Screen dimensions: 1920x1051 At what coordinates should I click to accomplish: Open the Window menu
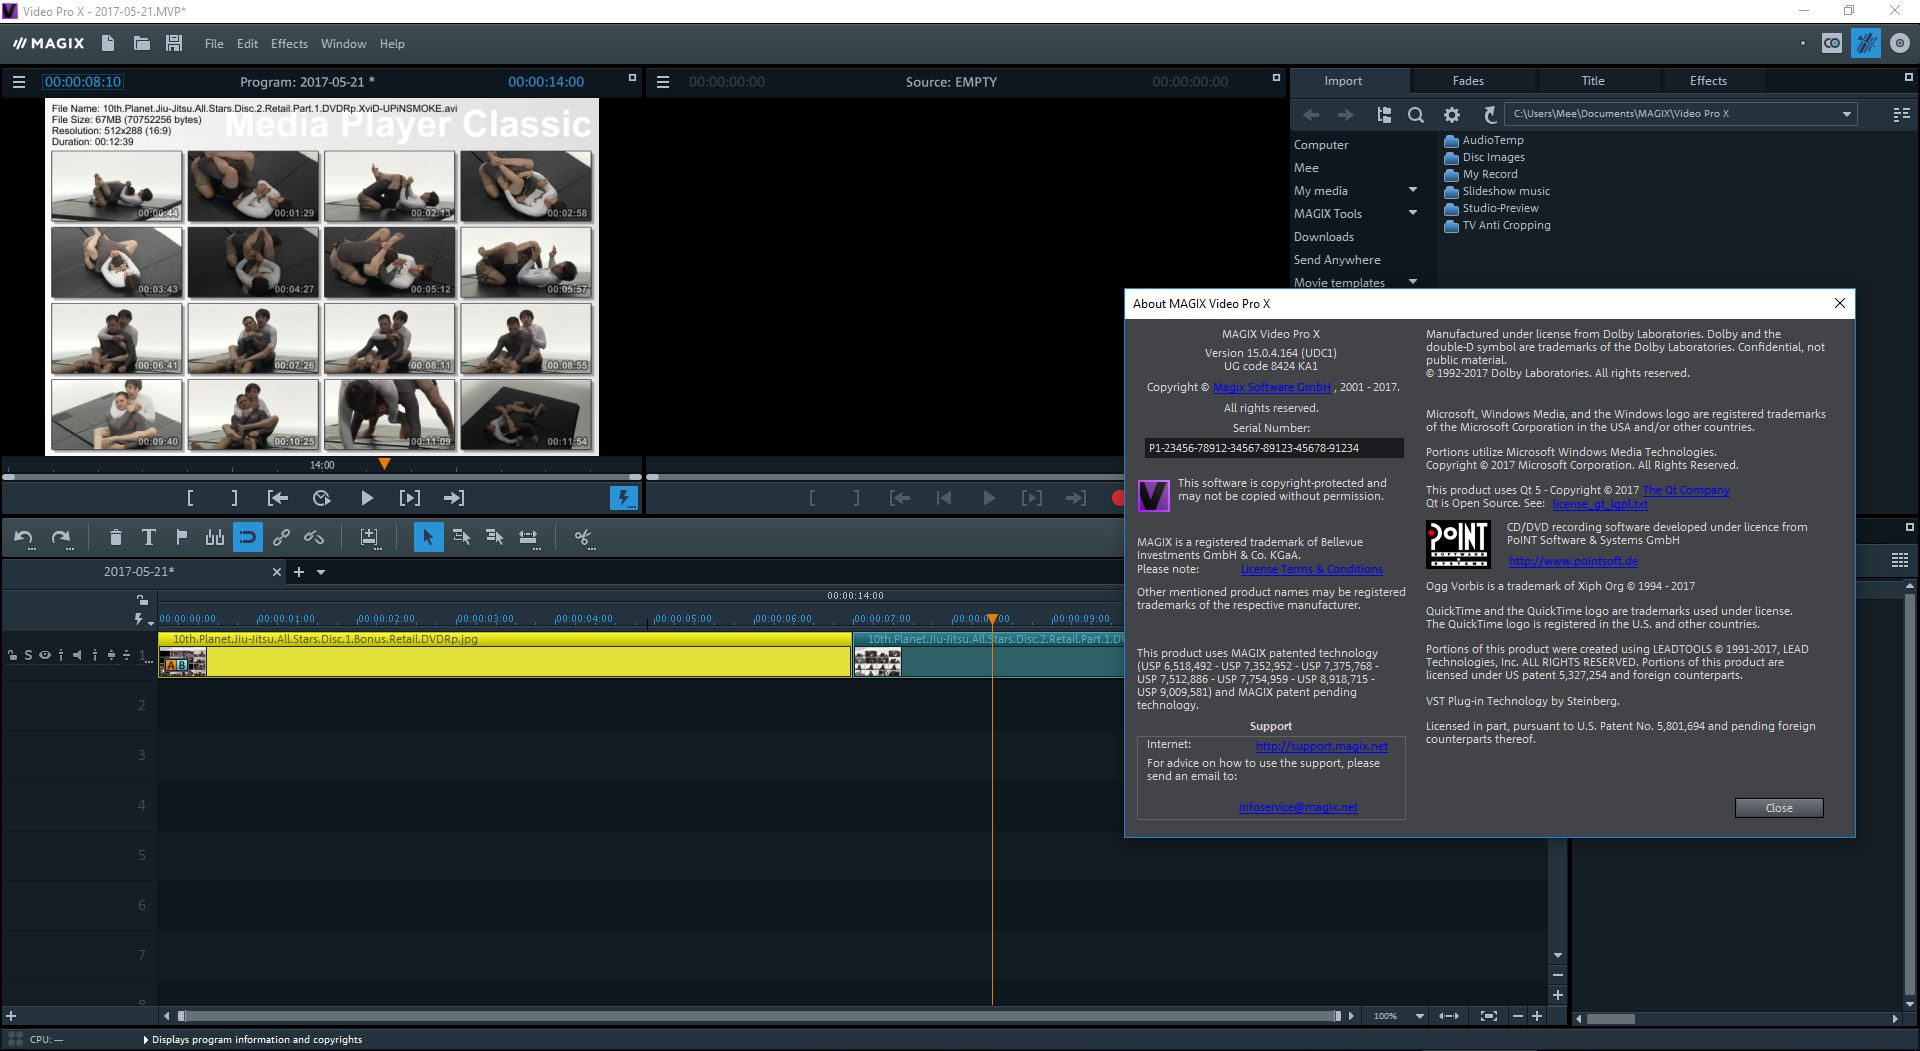coord(343,44)
